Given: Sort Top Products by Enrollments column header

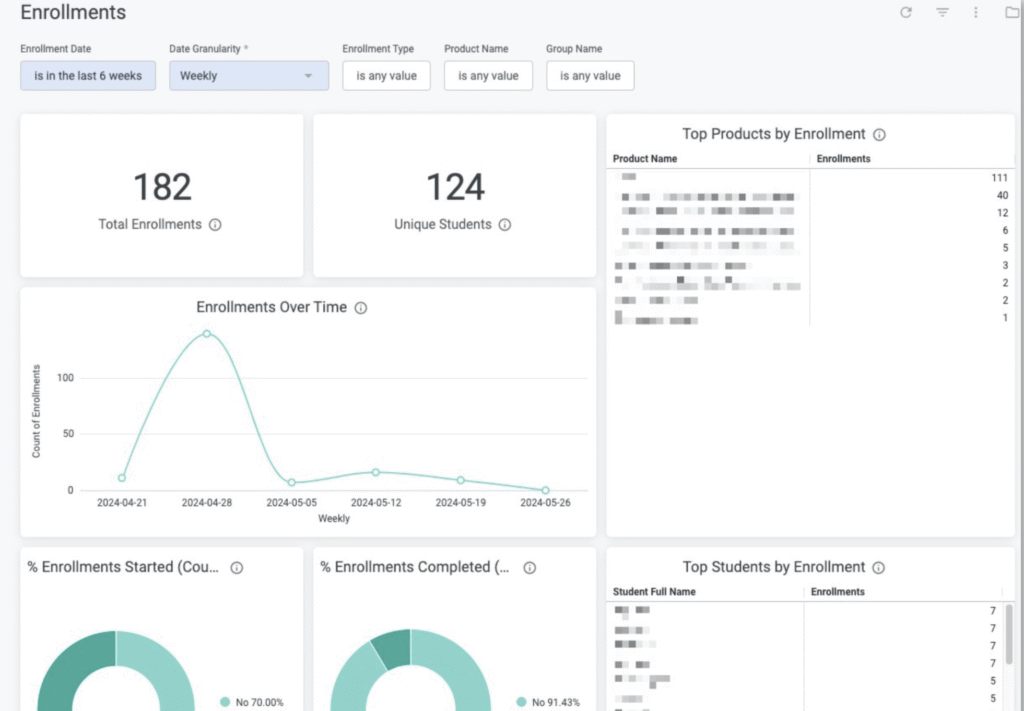Looking at the screenshot, I should click(843, 159).
